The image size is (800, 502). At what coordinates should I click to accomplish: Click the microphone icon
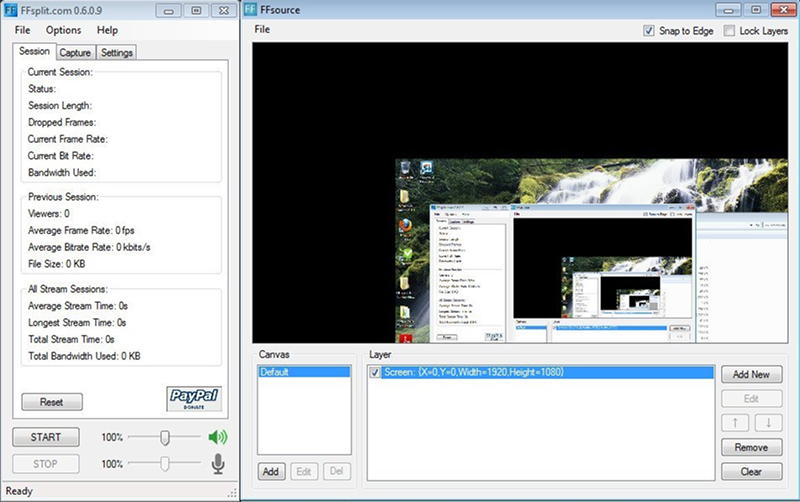click(218, 464)
